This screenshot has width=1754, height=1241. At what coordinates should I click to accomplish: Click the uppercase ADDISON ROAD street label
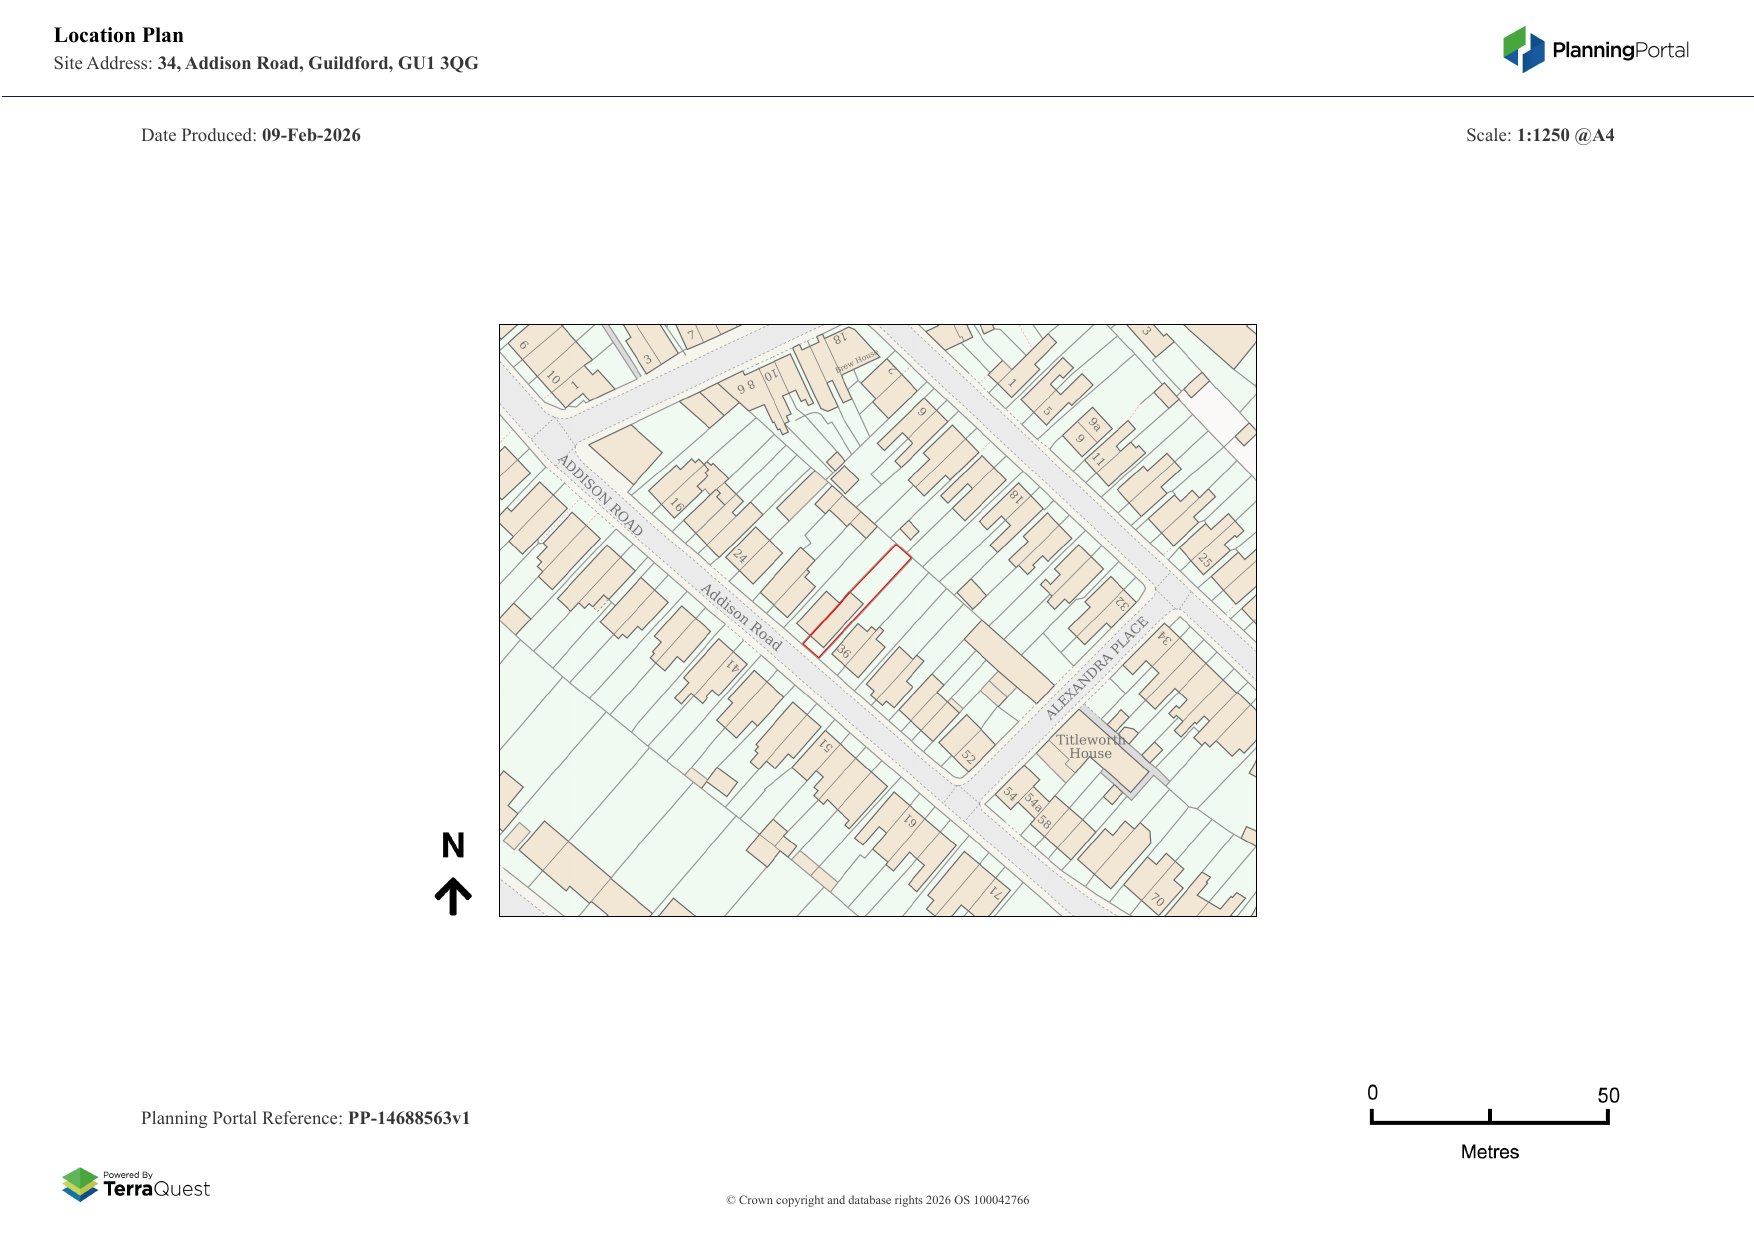[x=599, y=494]
